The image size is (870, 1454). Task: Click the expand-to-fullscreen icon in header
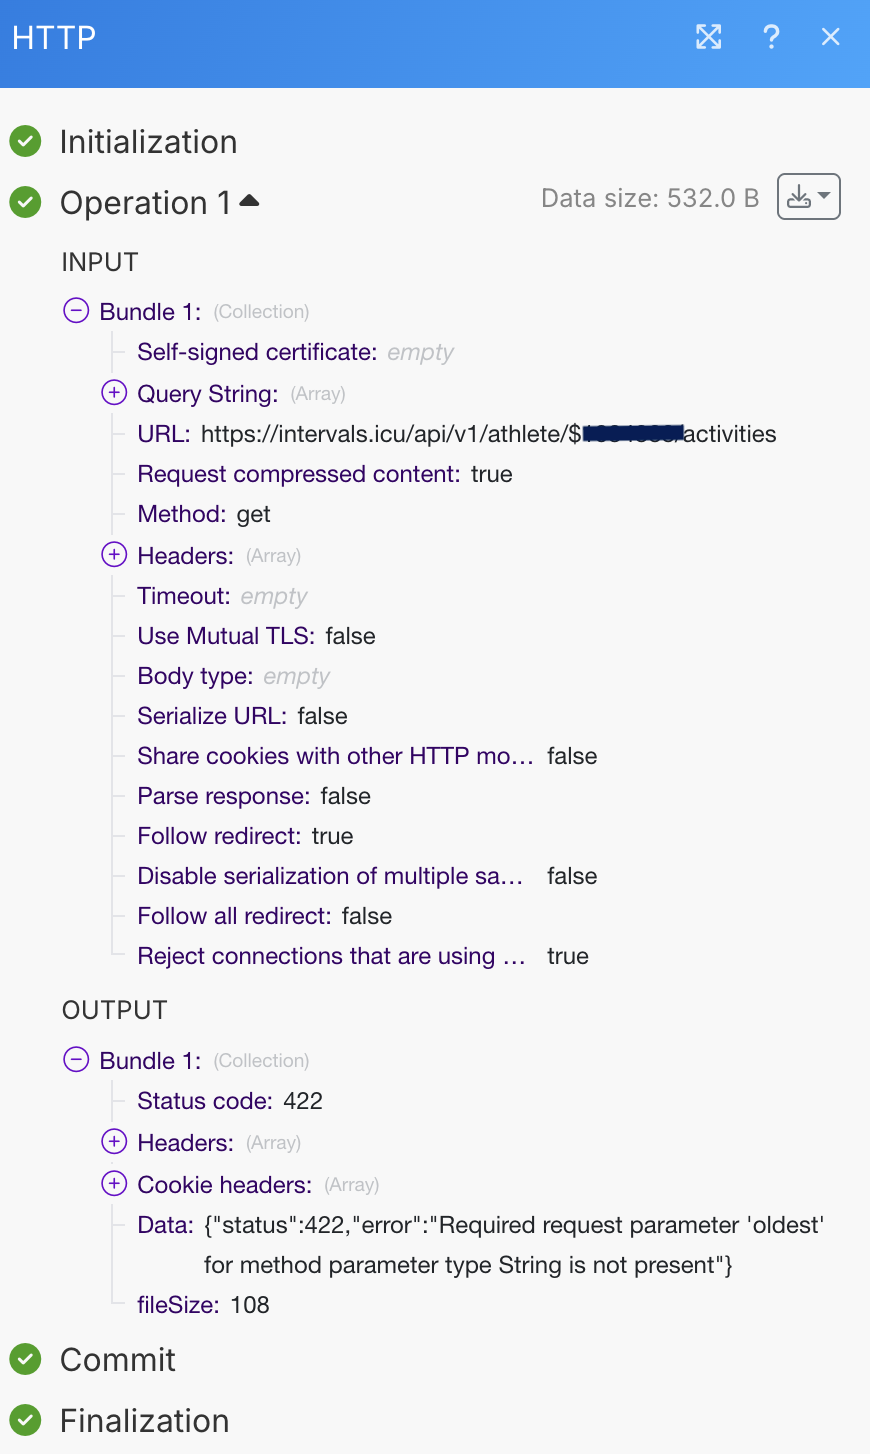[x=709, y=37]
